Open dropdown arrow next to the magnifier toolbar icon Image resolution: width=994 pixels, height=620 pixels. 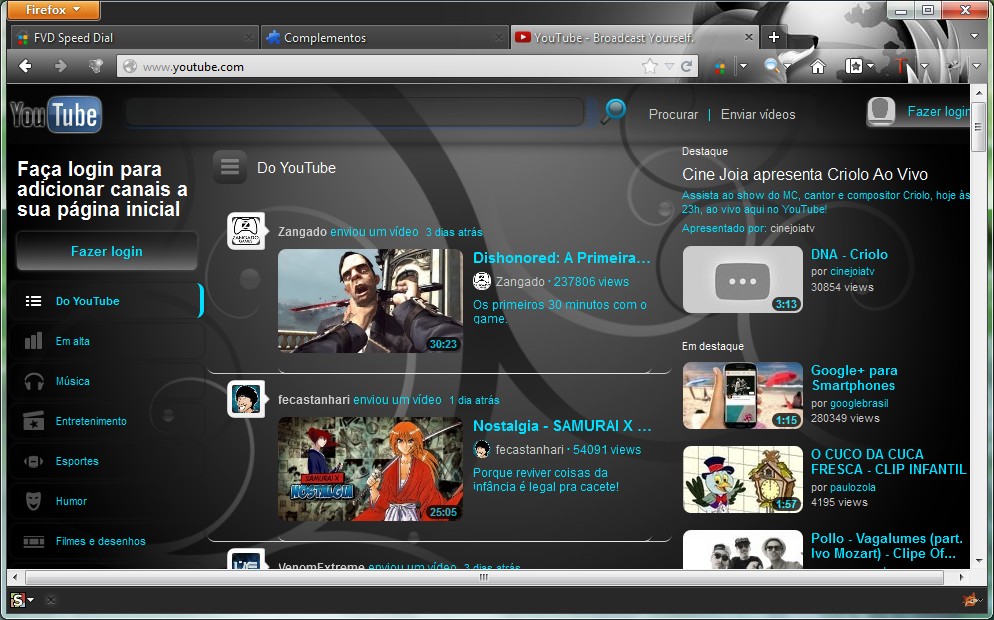787,66
